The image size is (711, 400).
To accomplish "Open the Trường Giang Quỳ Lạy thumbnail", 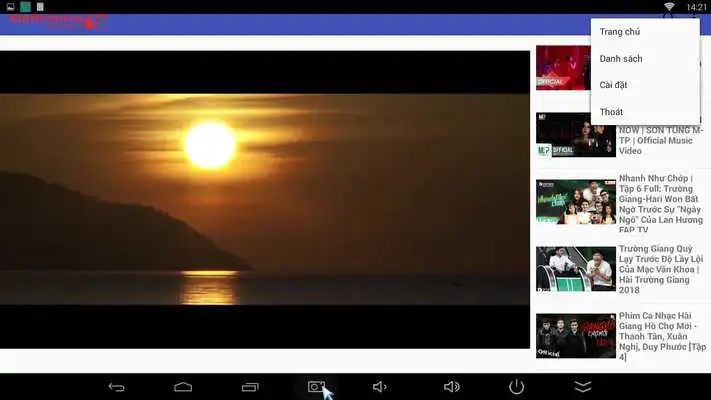I will [576, 269].
